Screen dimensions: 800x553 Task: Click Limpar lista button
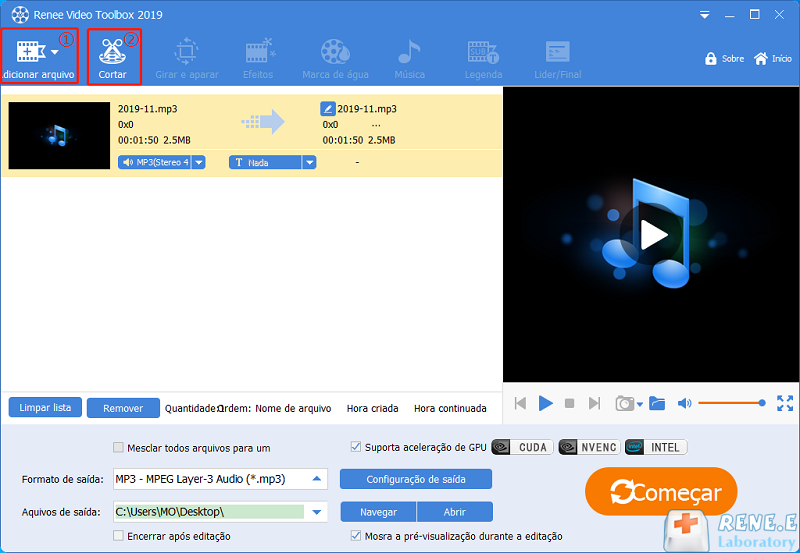[x=45, y=408]
